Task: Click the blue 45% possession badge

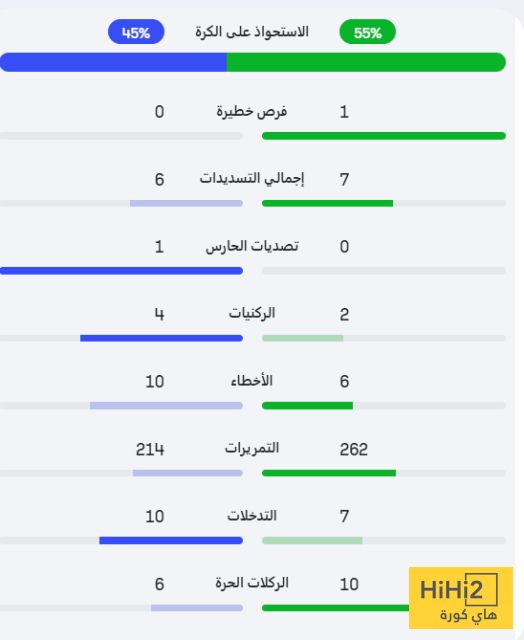Action: tap(136, 32)
